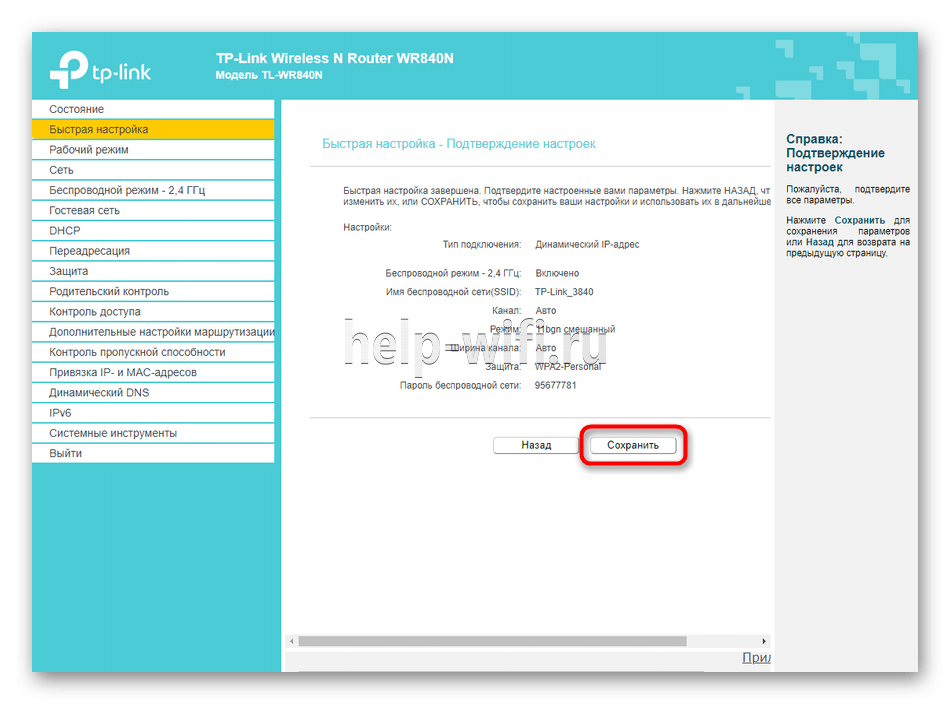Click the partially visible При link at bottom
This screenshot has height=704, width=950.
(x=756, y=657)
